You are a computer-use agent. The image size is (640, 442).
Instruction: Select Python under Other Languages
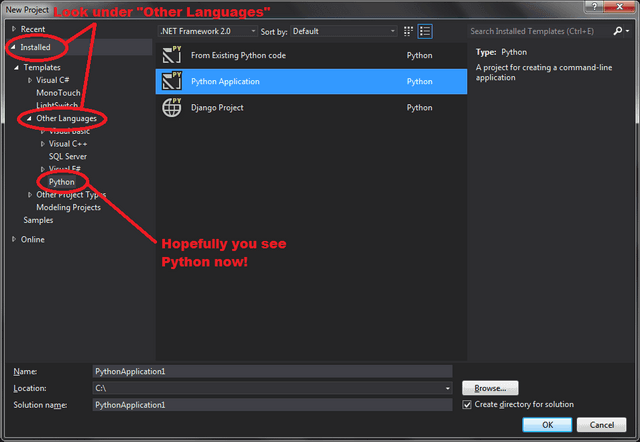pos(62,182)
